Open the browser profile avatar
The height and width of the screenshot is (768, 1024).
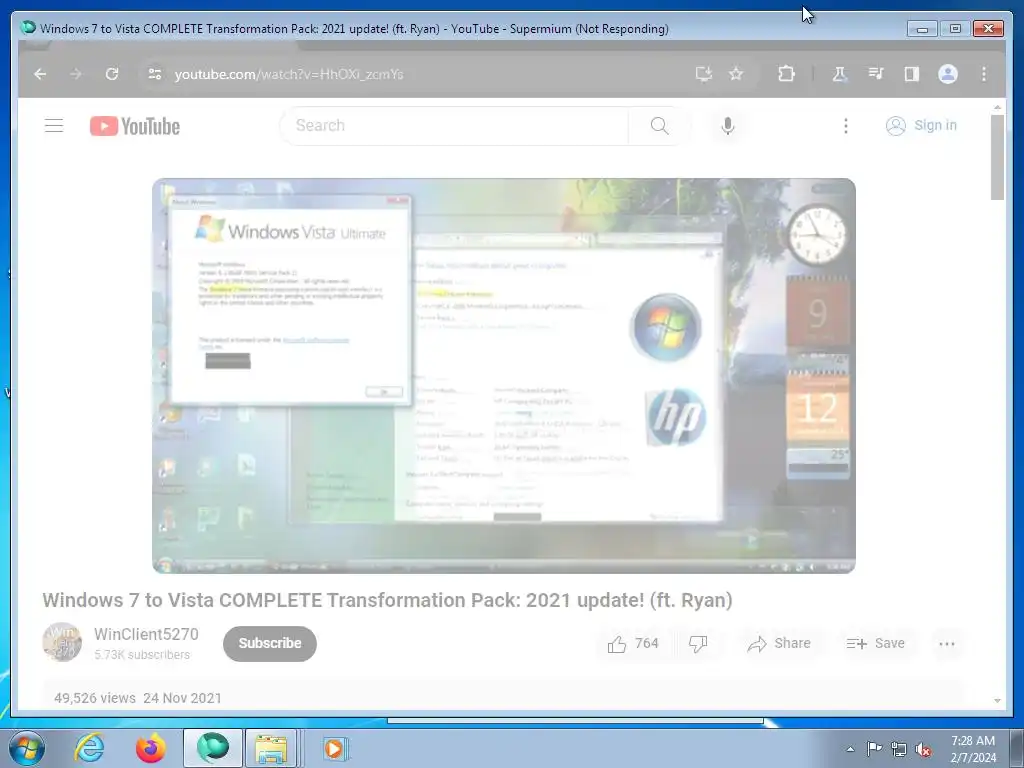tap(948, 74)
